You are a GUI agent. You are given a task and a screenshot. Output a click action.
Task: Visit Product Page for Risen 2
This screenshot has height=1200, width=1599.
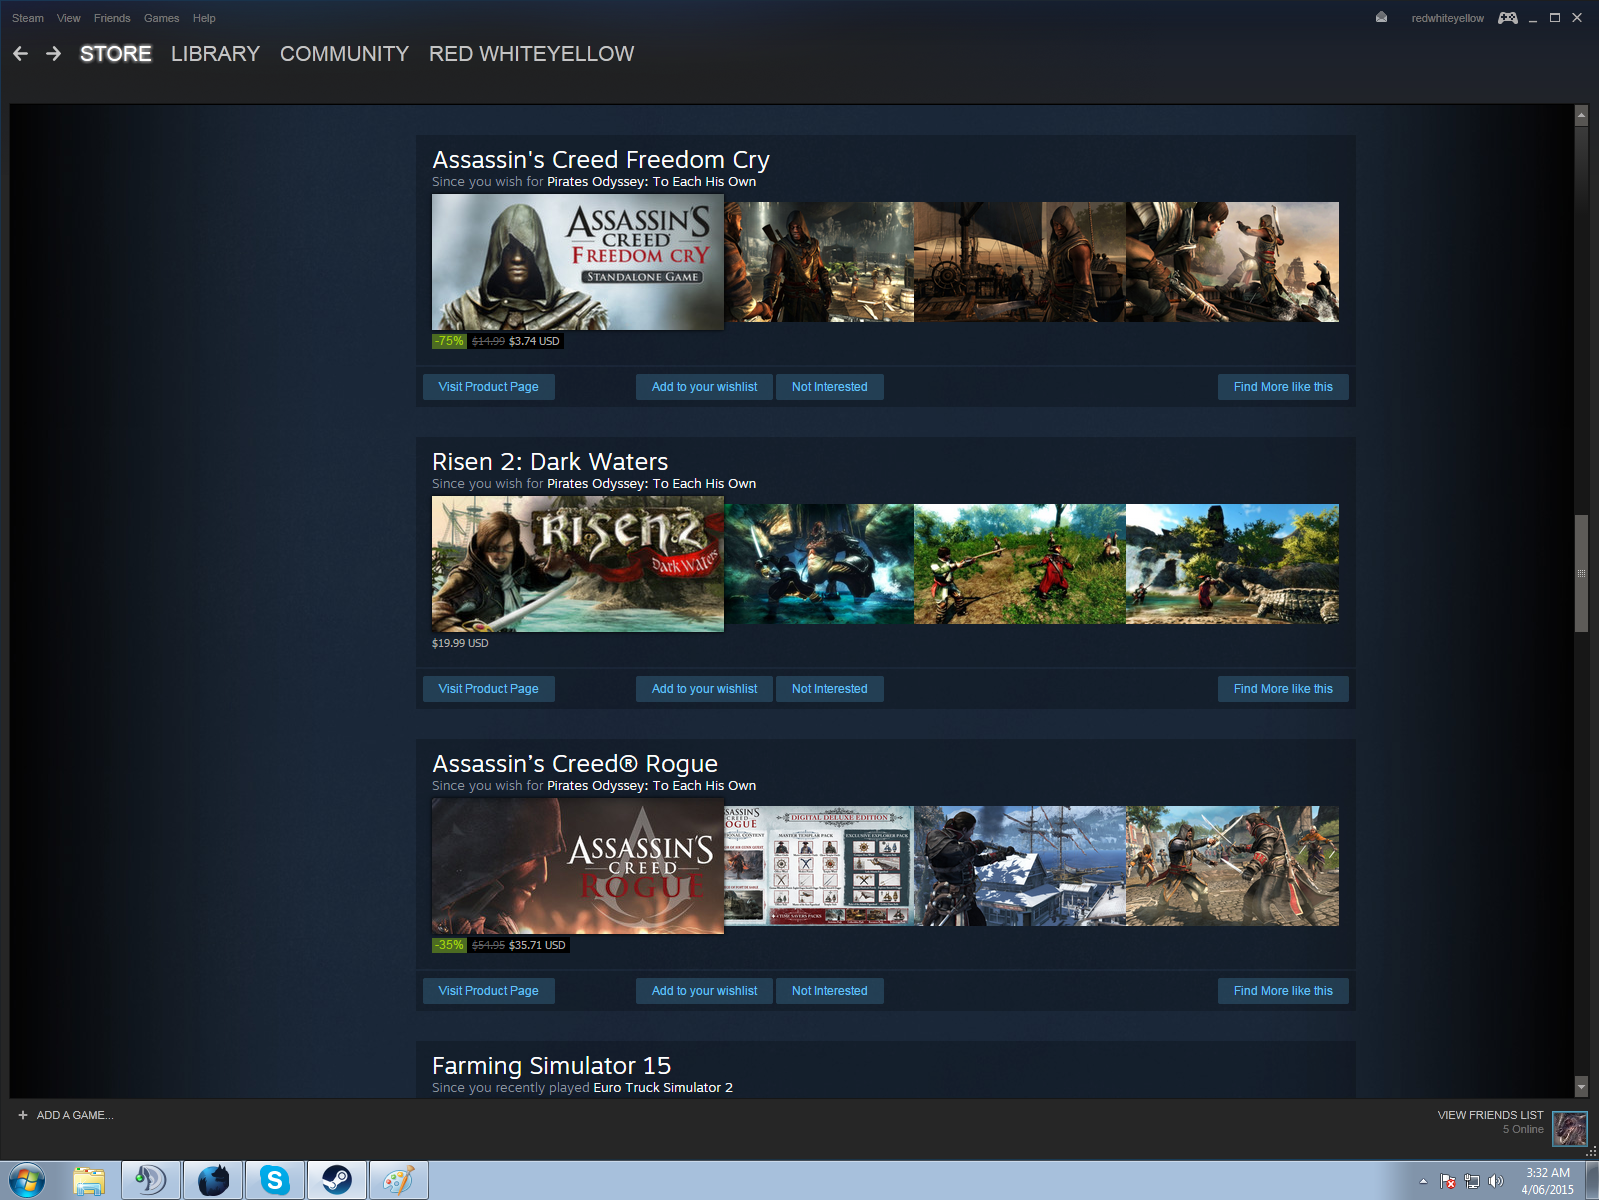(x=488, y=689)
